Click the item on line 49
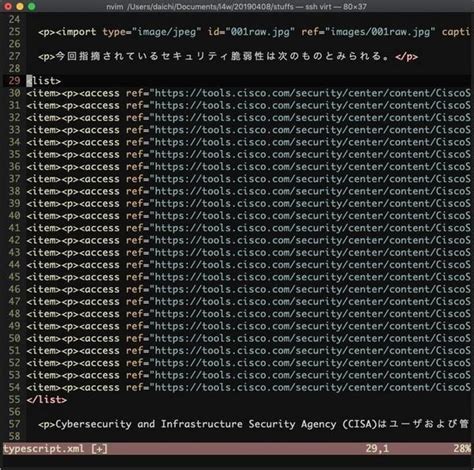 (248, 326)
